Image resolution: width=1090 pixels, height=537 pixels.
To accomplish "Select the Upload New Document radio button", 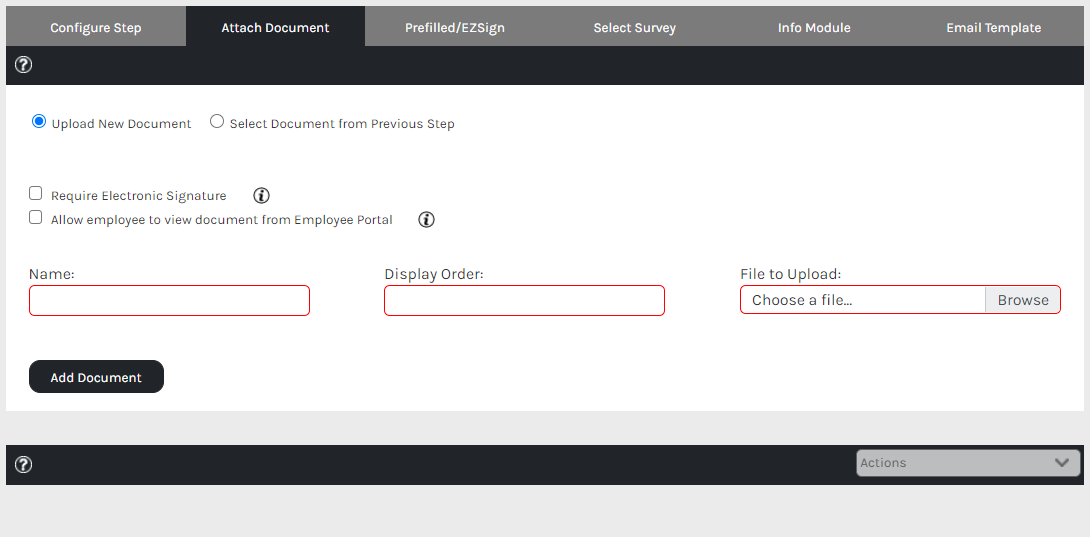I will click(x=39, y=122).
